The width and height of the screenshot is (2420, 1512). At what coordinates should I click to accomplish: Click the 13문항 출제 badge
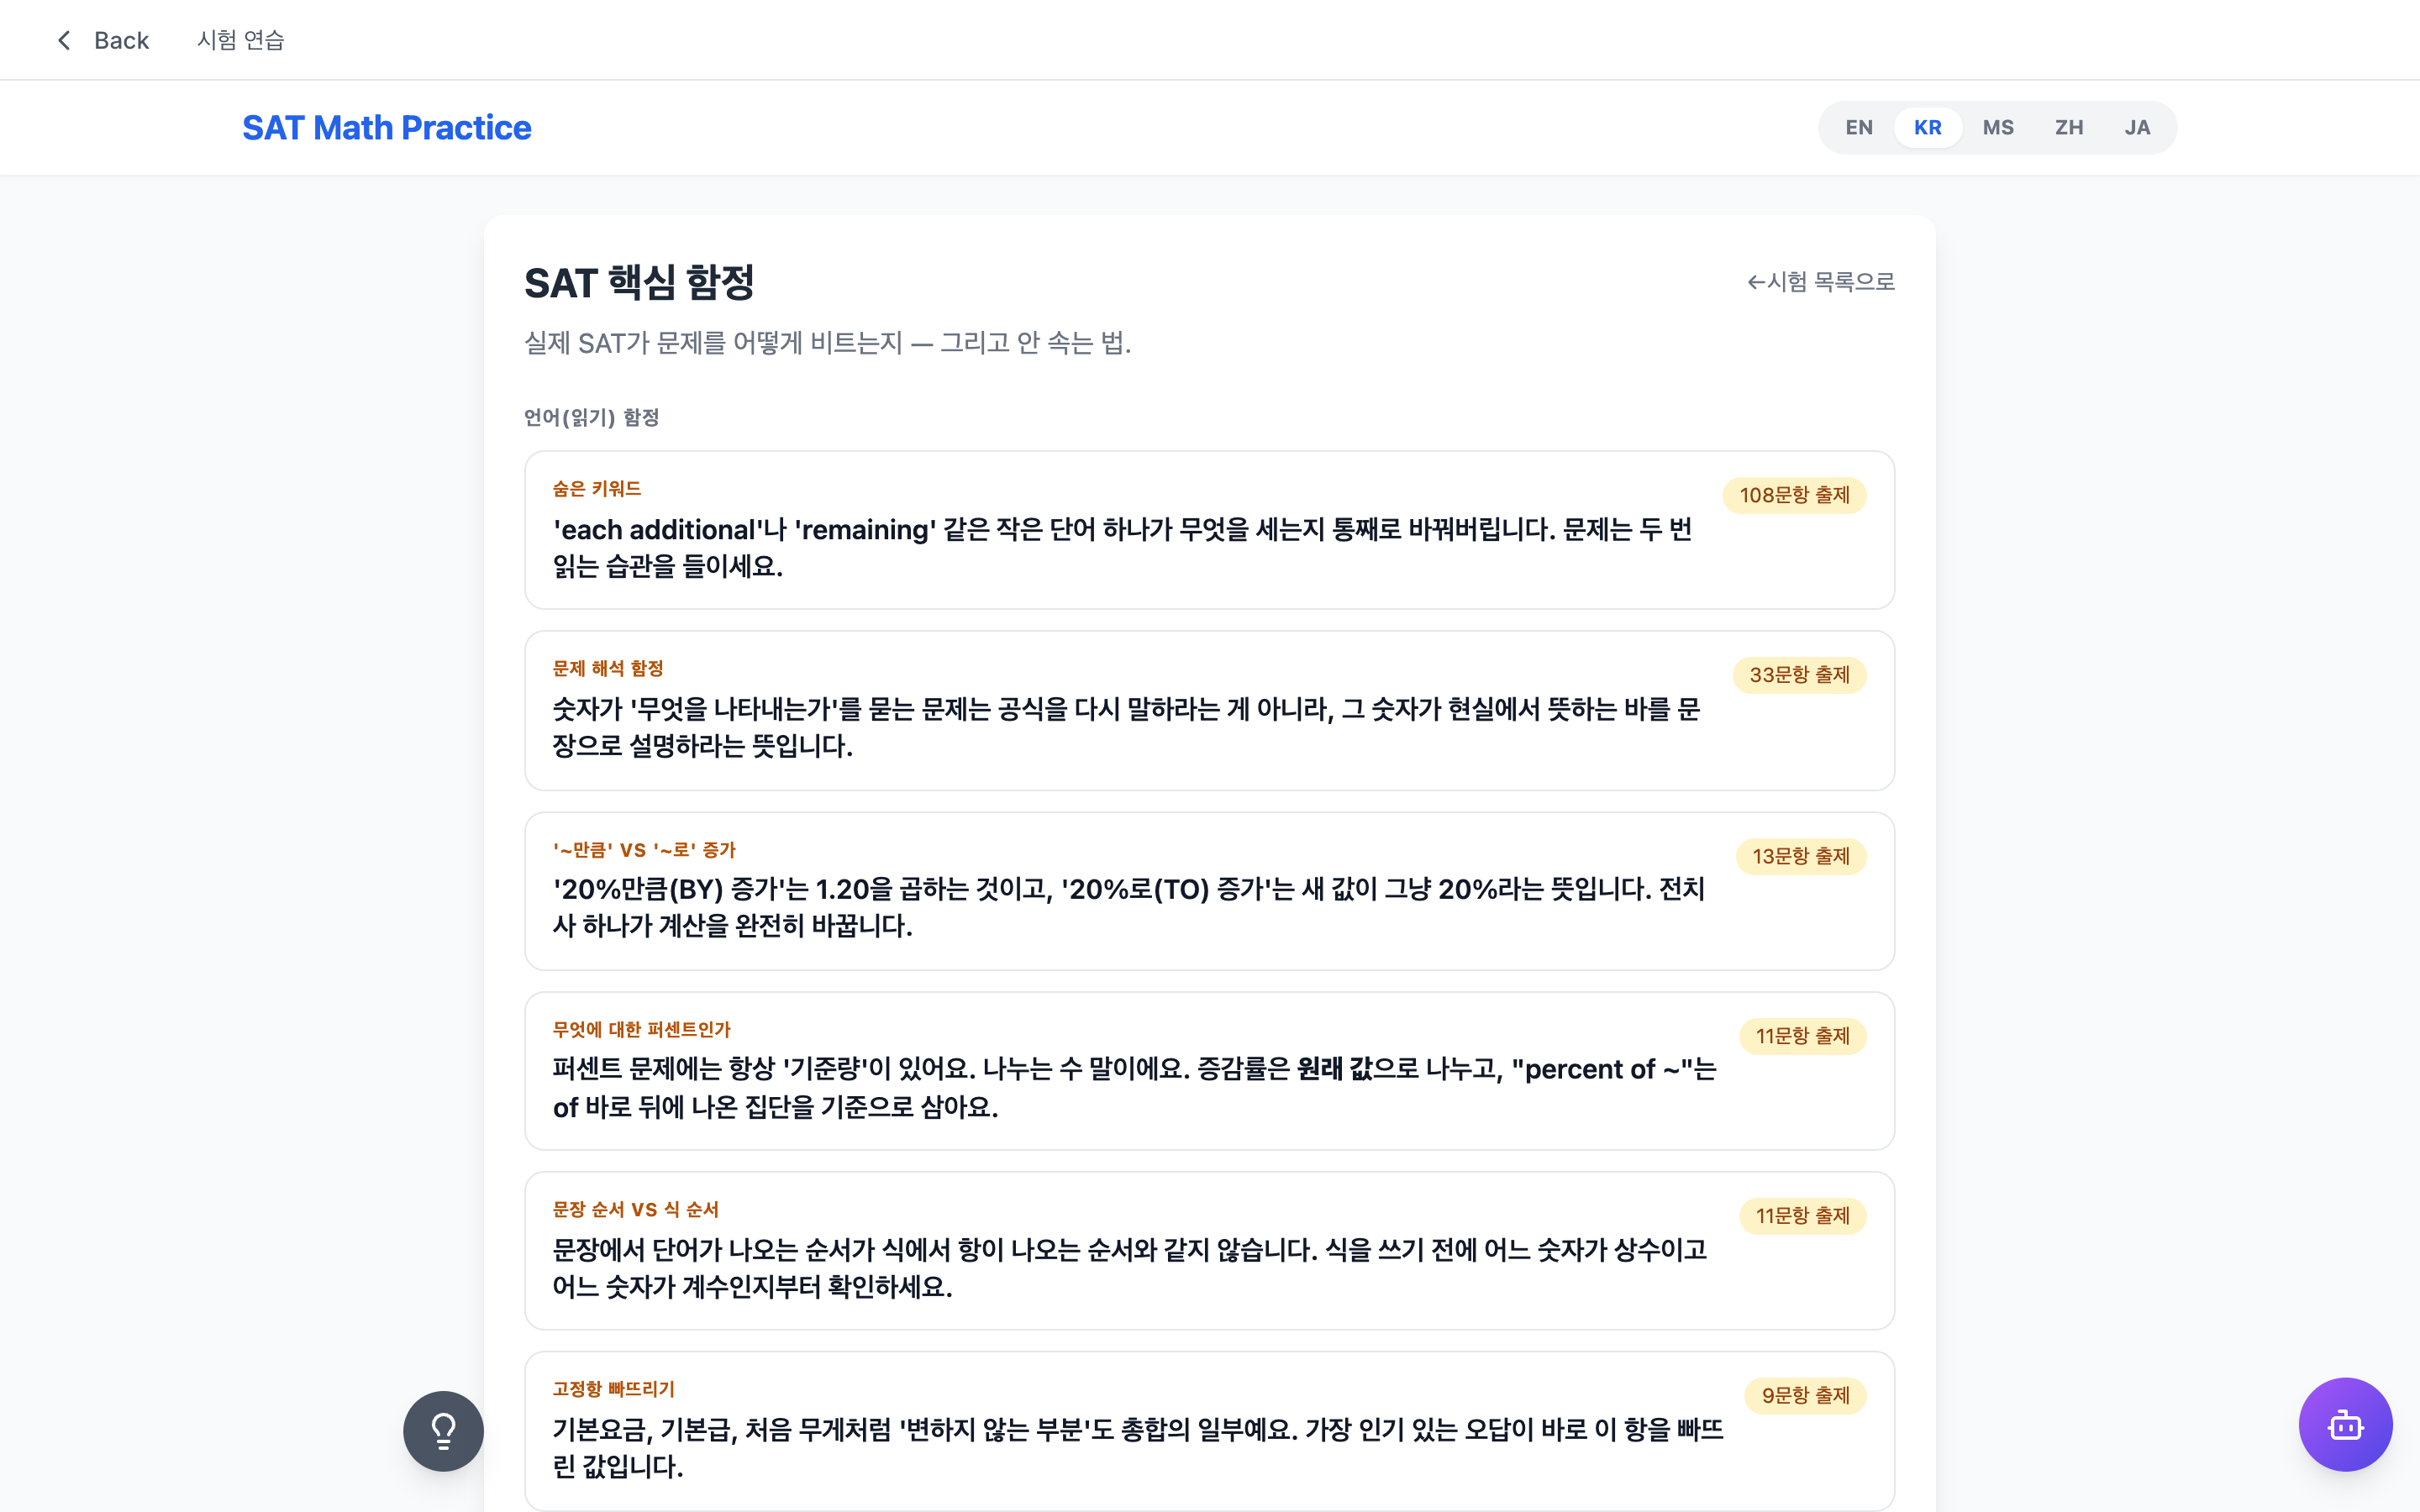(x=1801, y=856)
